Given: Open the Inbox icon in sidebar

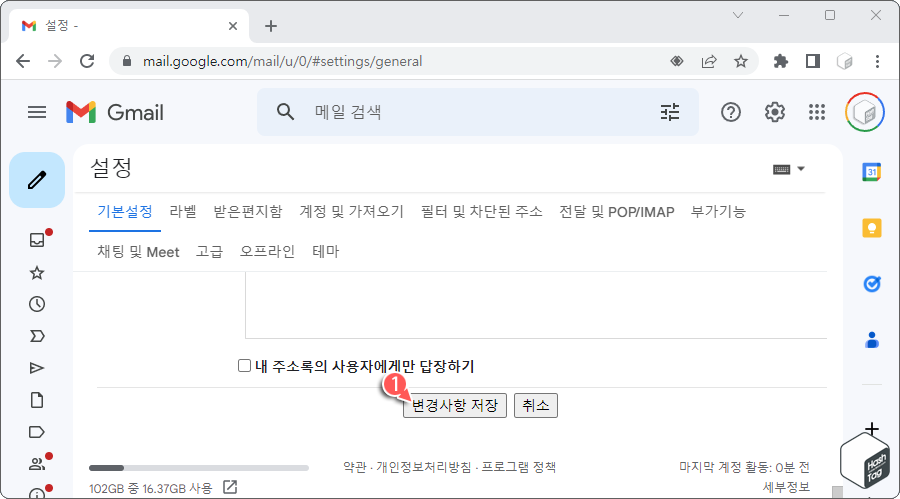Looking at the screenshot, I should tap(37, 240).
